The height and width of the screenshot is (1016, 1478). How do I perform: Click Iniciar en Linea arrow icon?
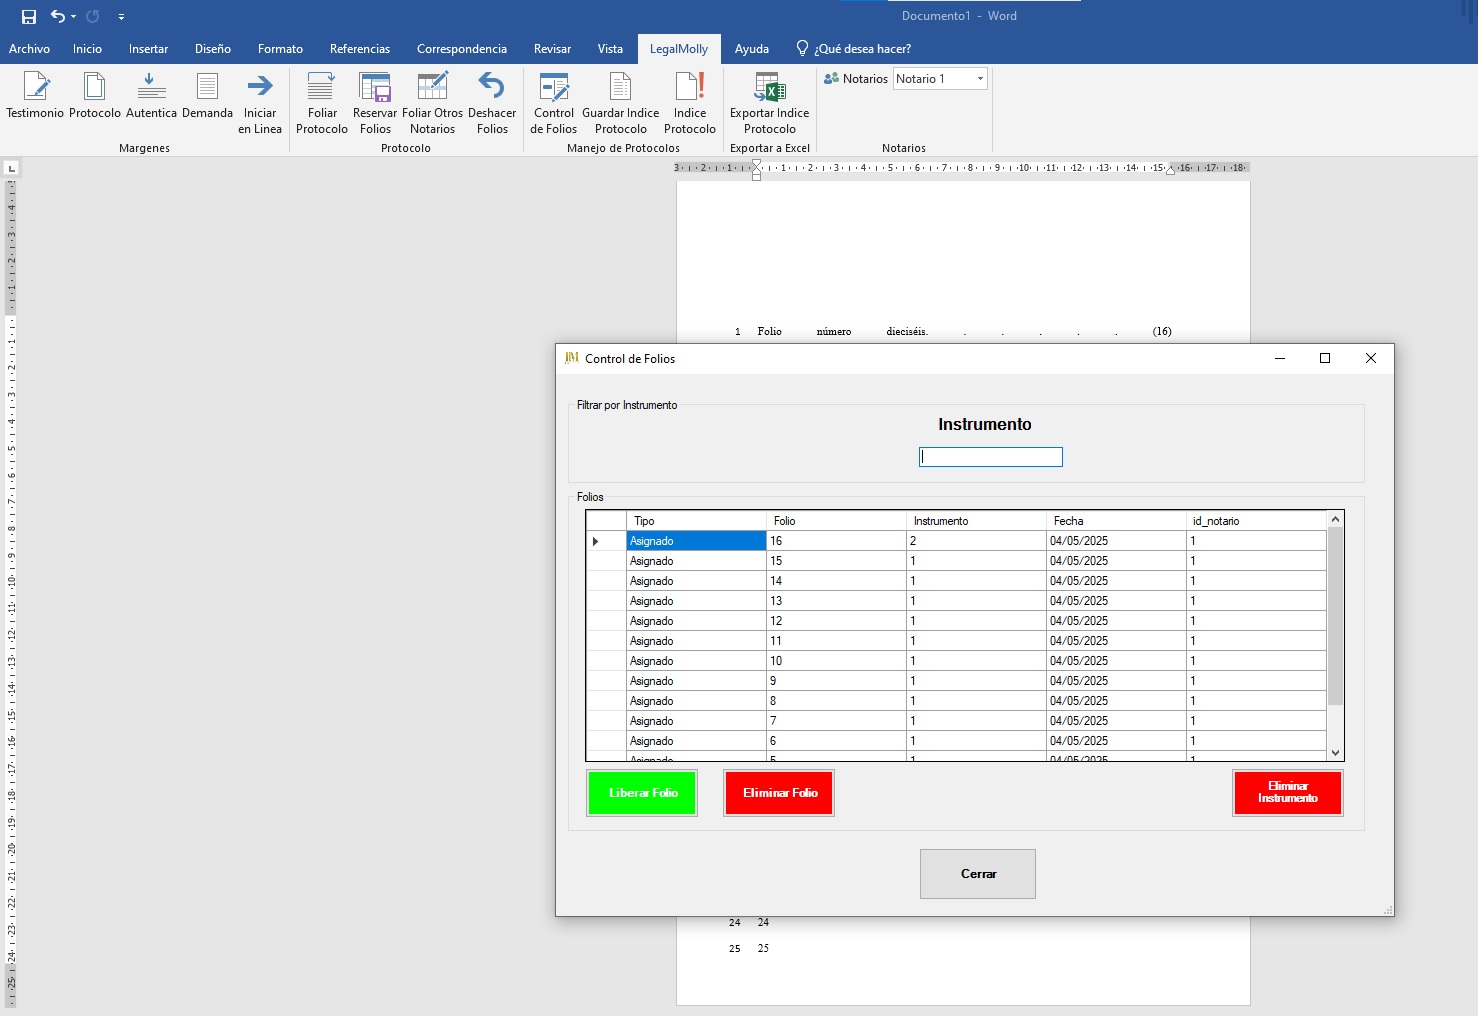[x=260, y=87]
